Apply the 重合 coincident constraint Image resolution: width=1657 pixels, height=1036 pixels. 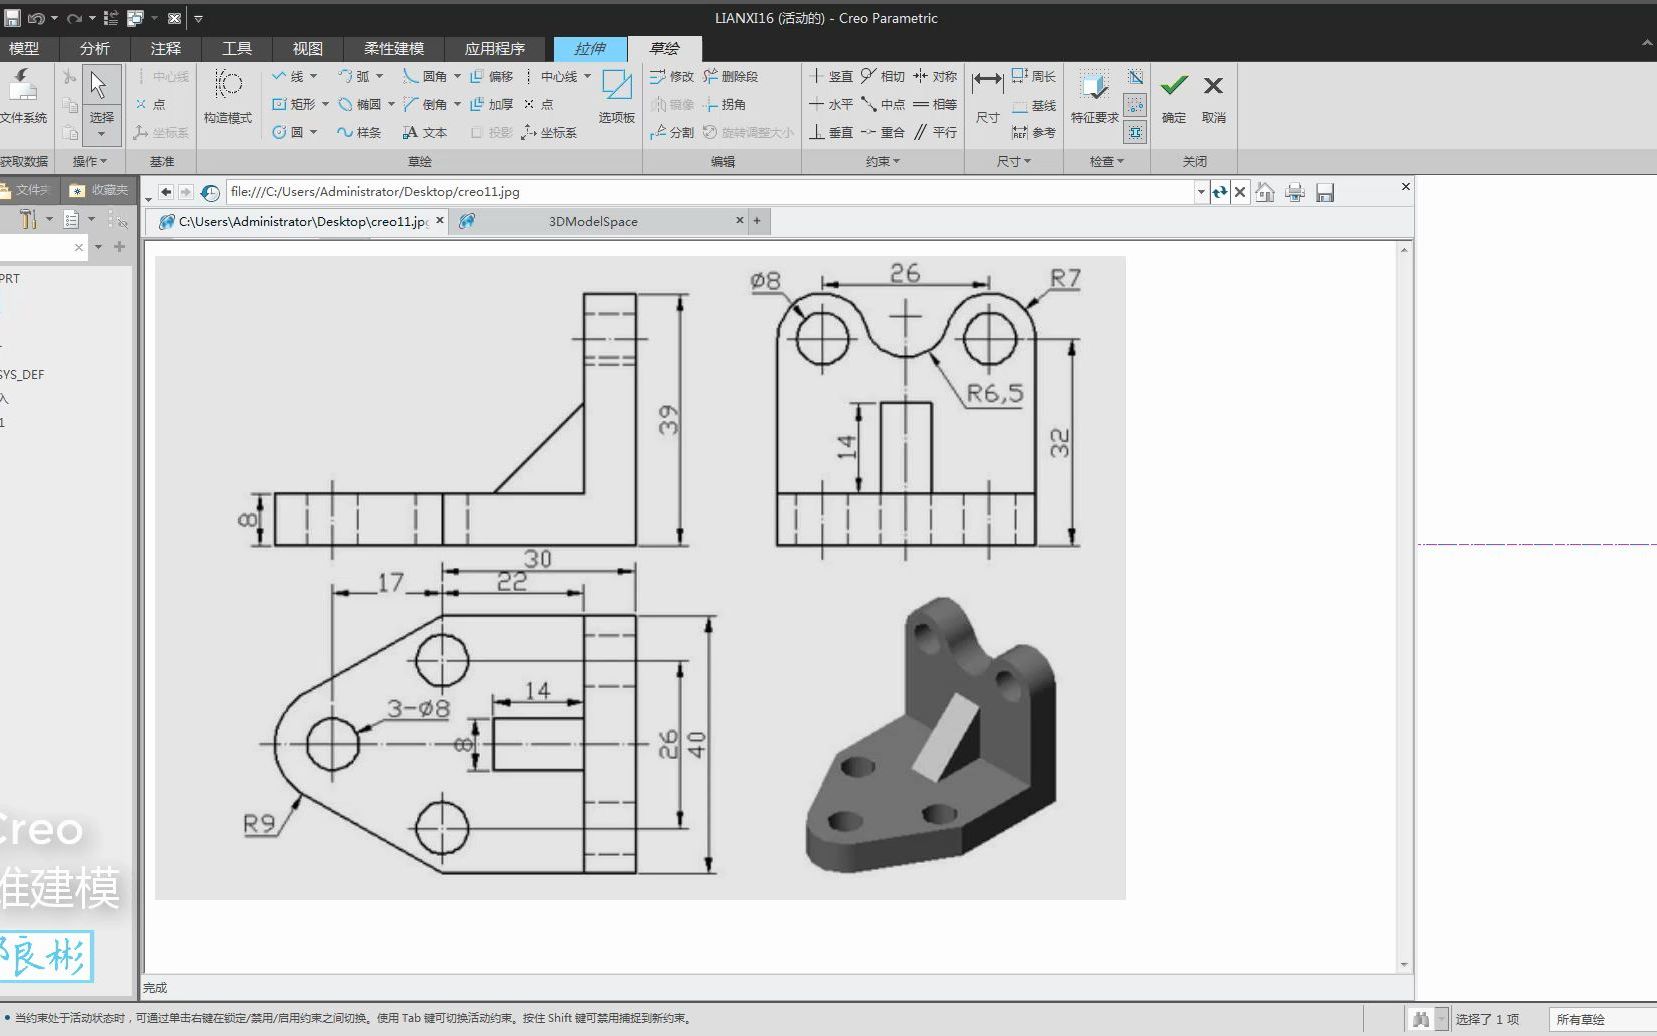pyautogui.click(x=883, y=132)
